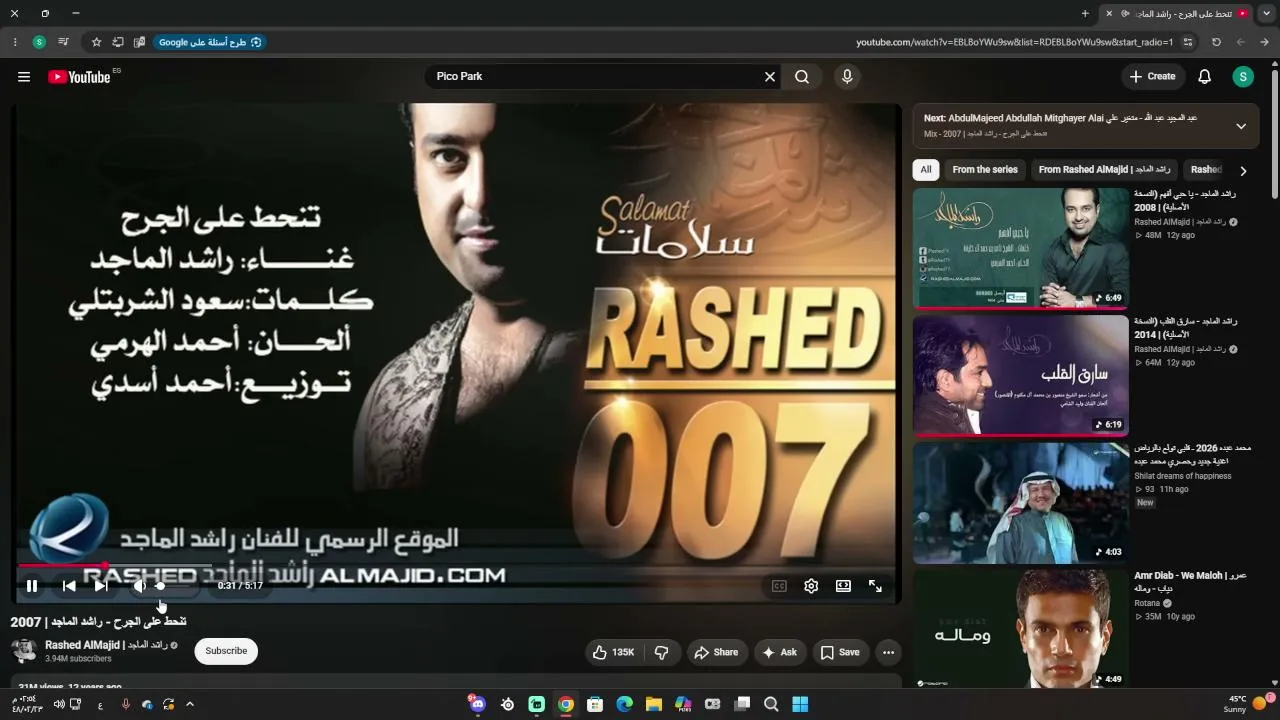This screenshot has width=1280, height=720.
Task: Open Windows taskbar search
Action: (x=771, y=704)
